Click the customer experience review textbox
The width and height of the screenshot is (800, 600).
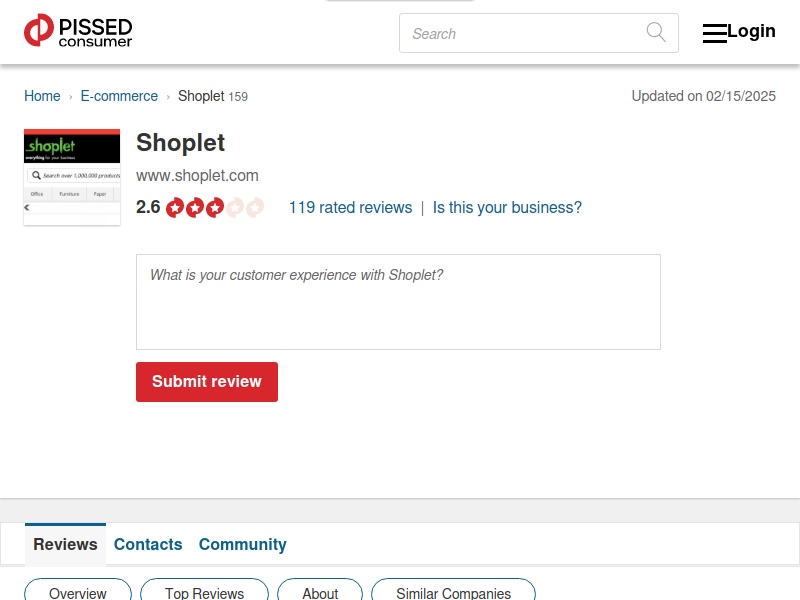click(398, 301)
